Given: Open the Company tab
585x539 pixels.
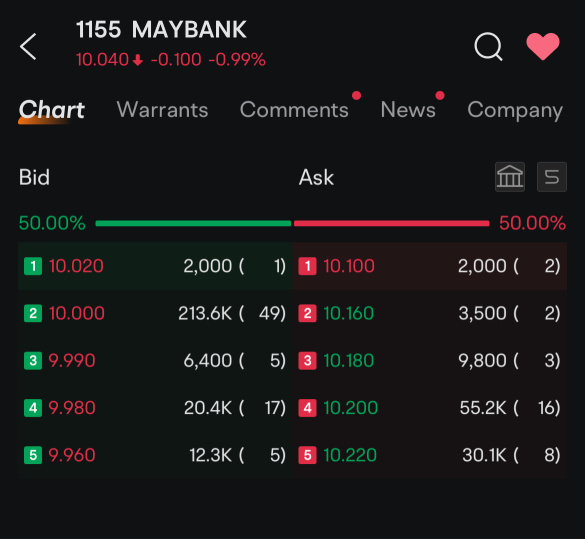Looking at the screenshot, I should point(515,110).
